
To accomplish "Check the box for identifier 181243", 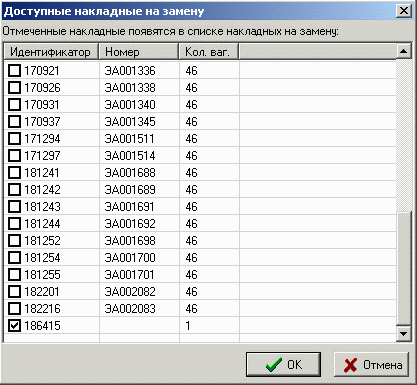I will pyautogui.click(x=14, y=206).
